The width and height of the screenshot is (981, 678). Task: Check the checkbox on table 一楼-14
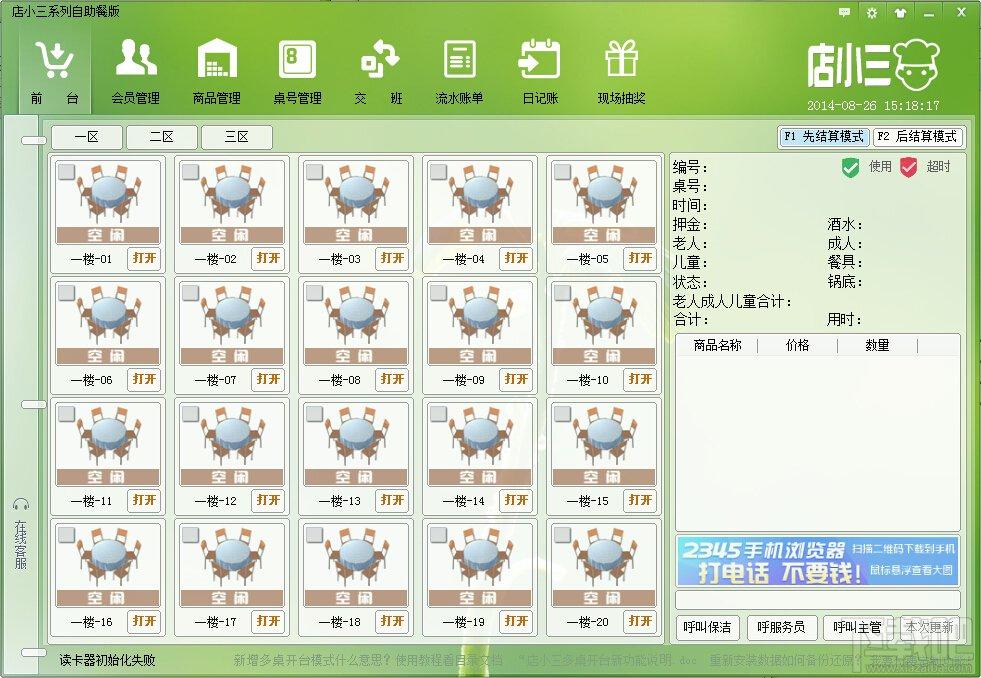click(439, 413)
